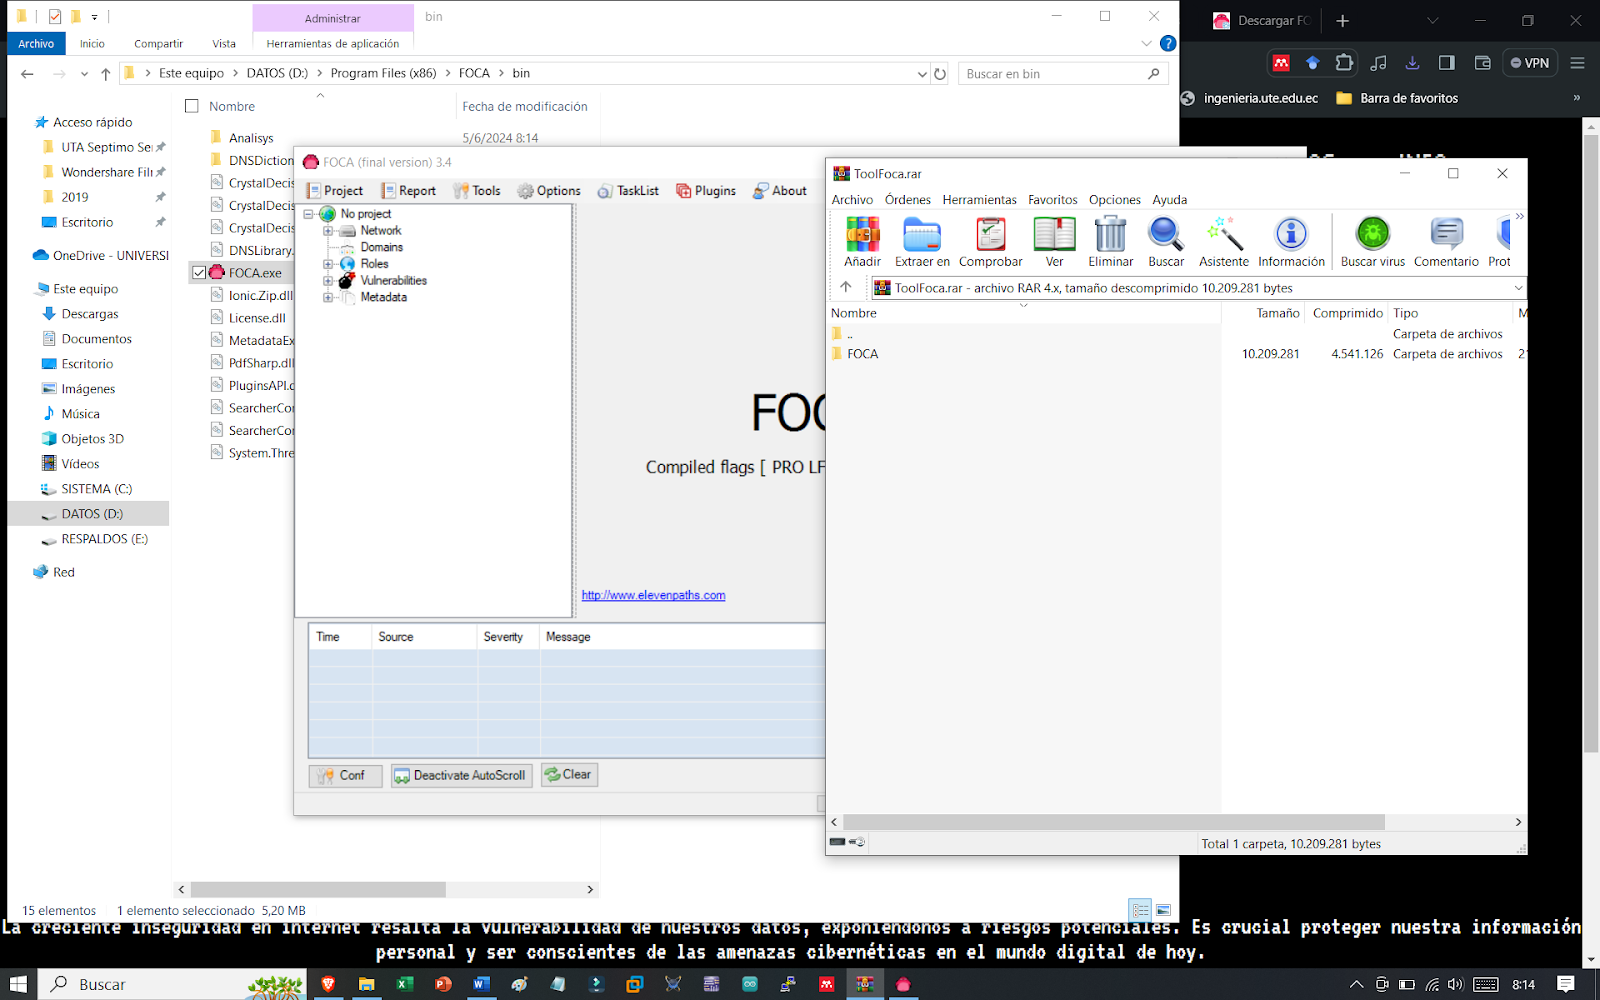Screen dimensions: 1600x1000
Task: Expand the Explorer ribbon chevron
Action: [x=1146, y=43]
